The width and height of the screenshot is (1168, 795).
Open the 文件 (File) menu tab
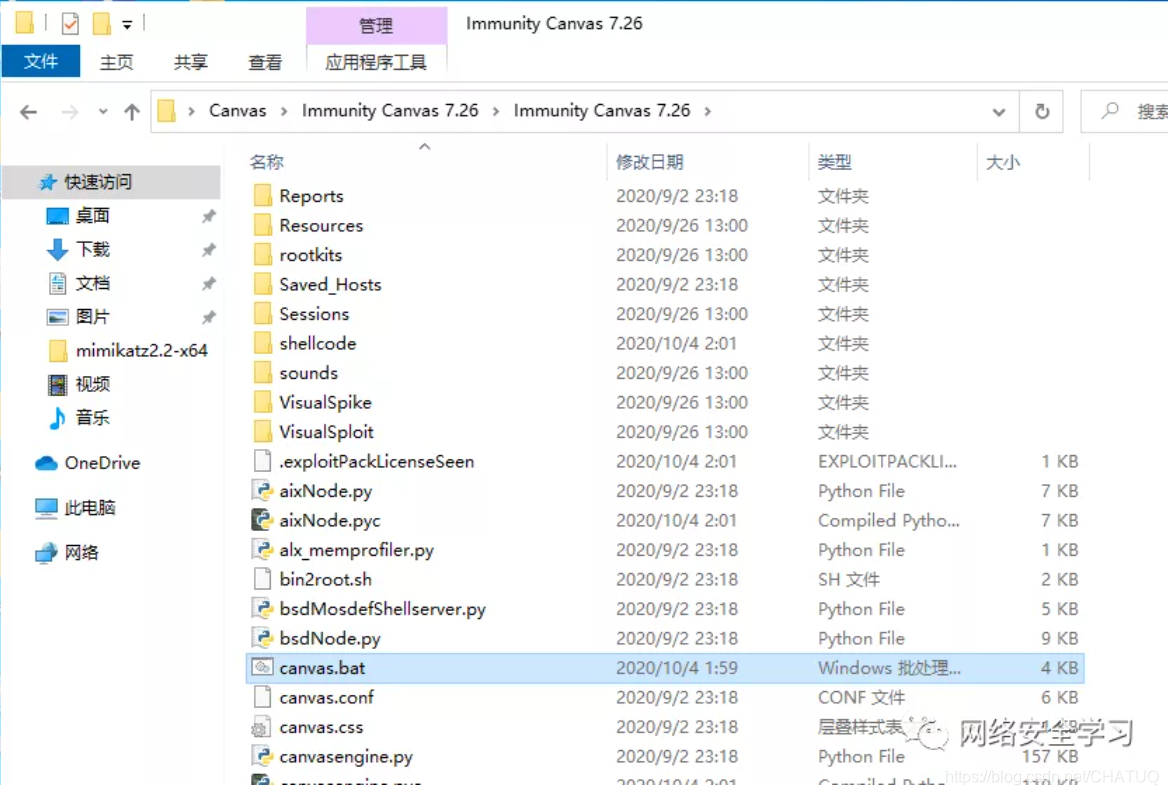point(41,61)
